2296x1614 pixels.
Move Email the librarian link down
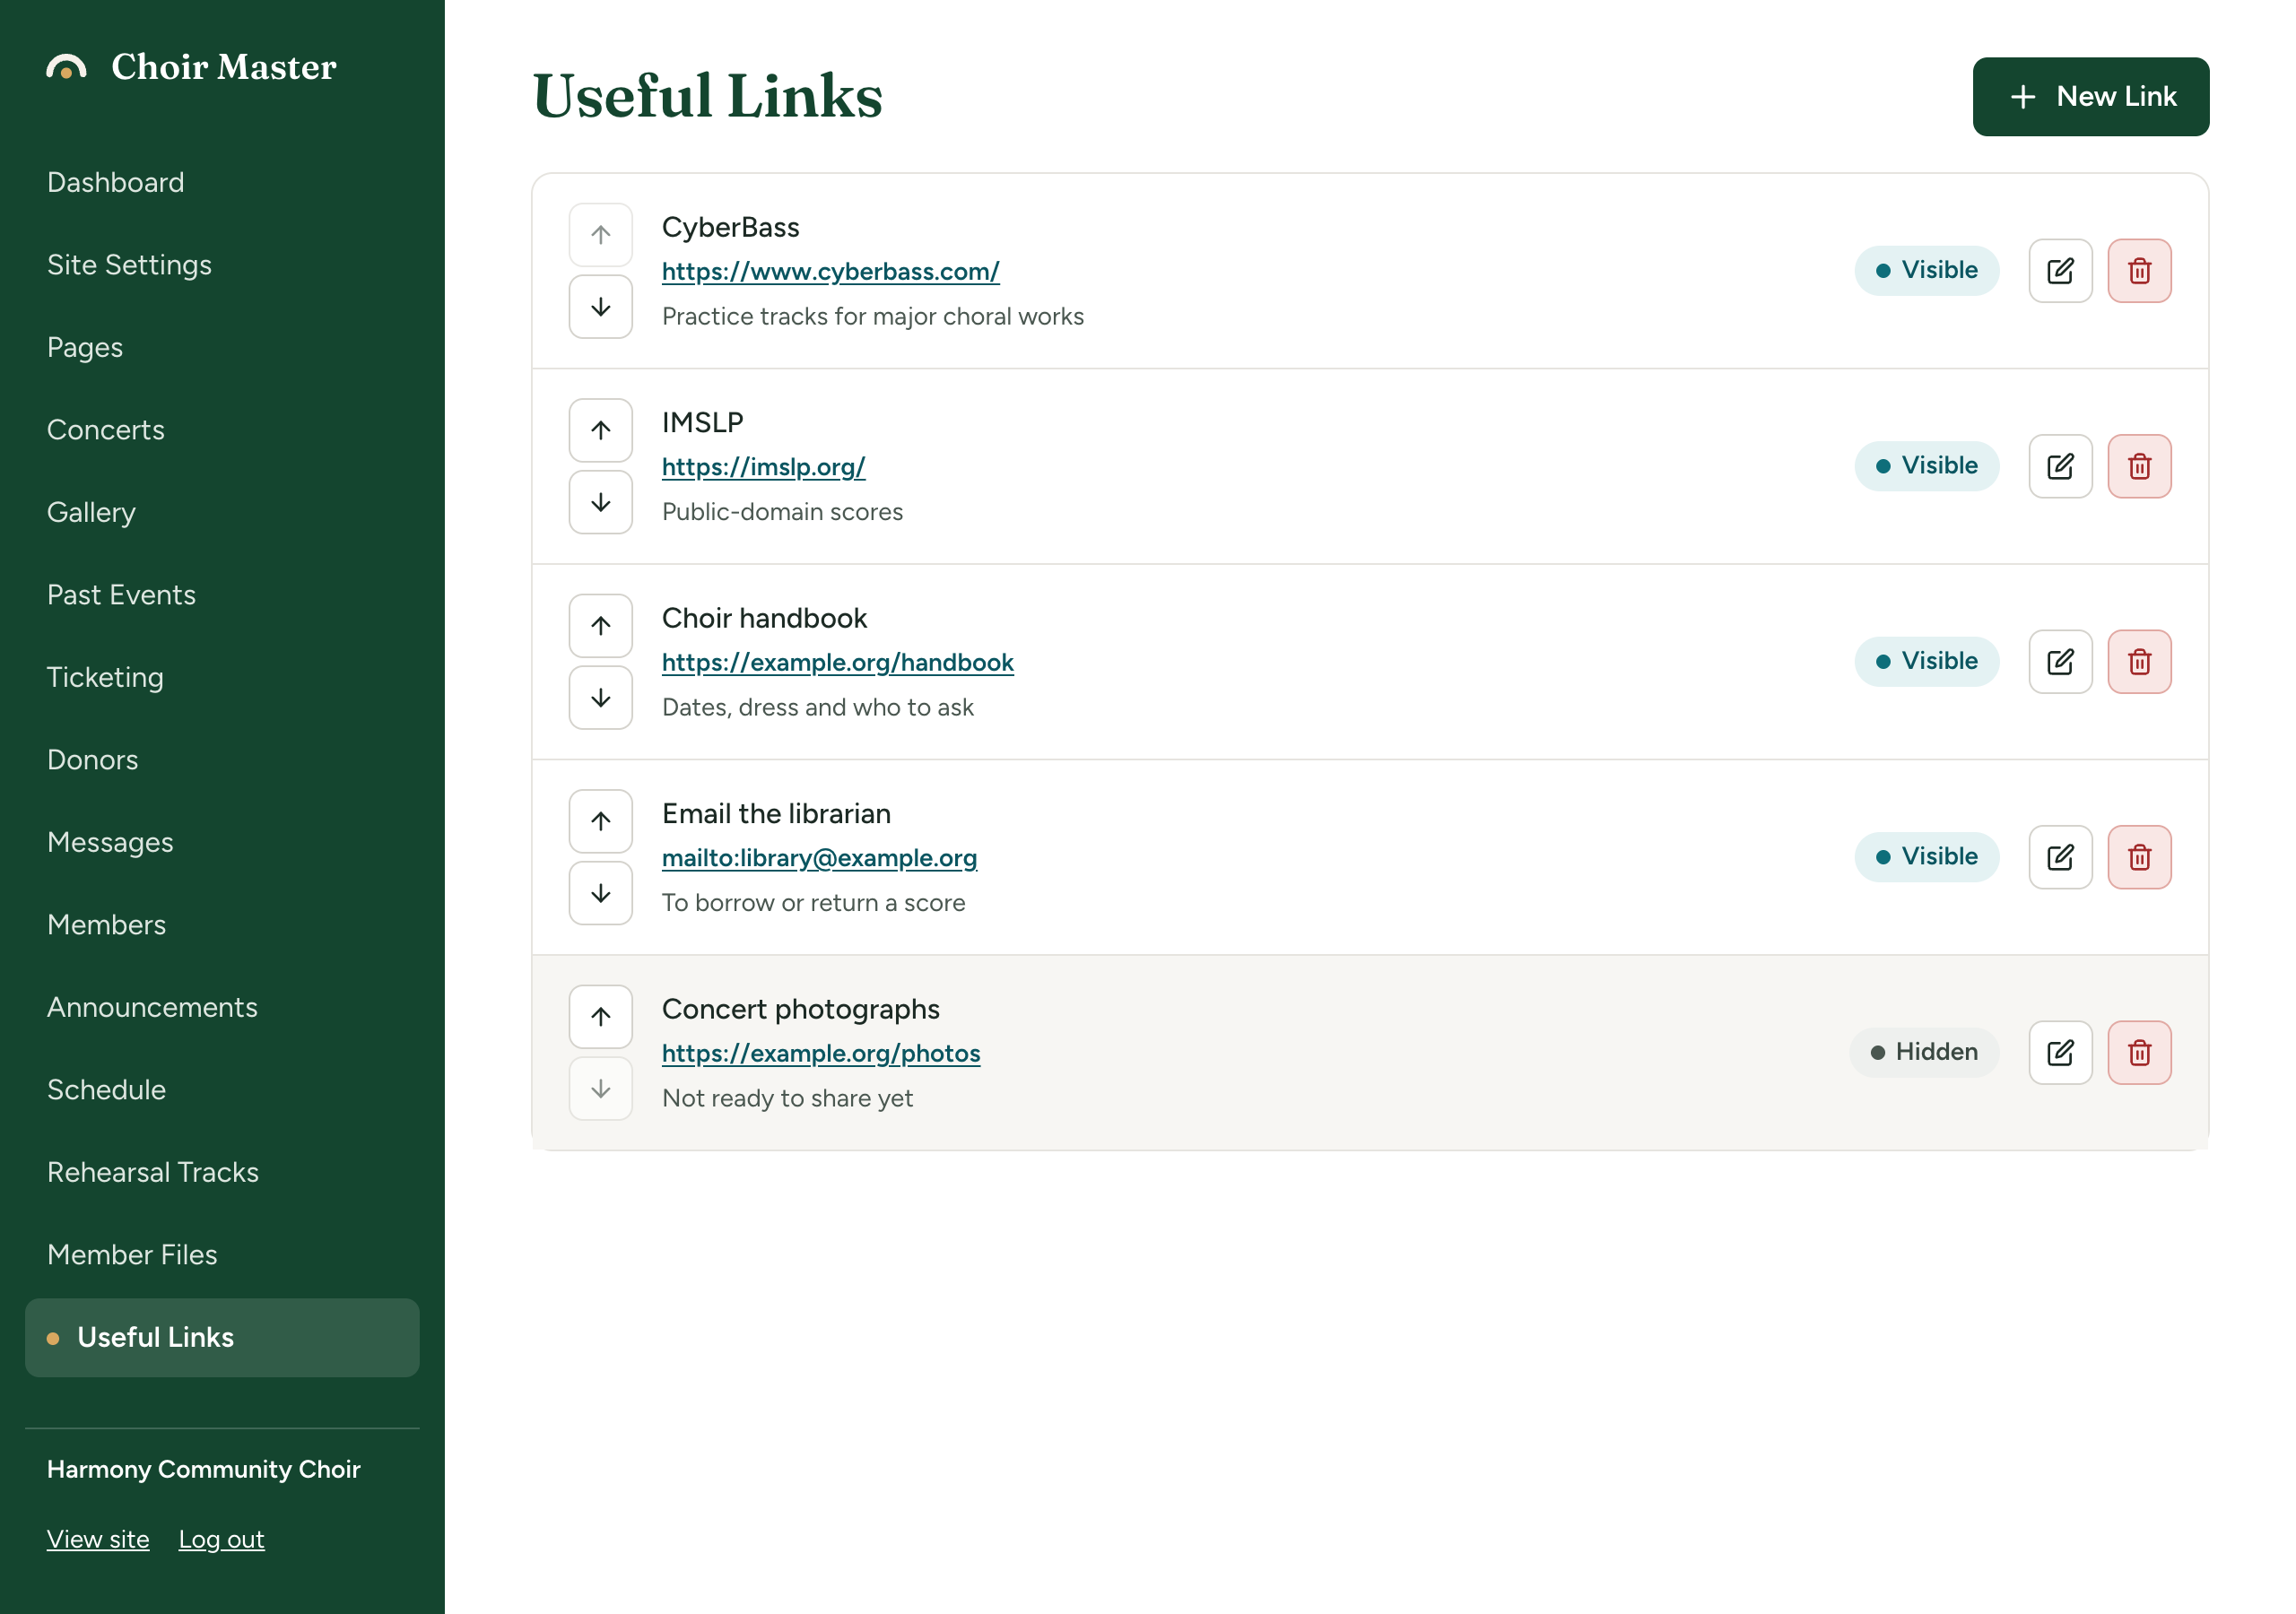point(600,893)
